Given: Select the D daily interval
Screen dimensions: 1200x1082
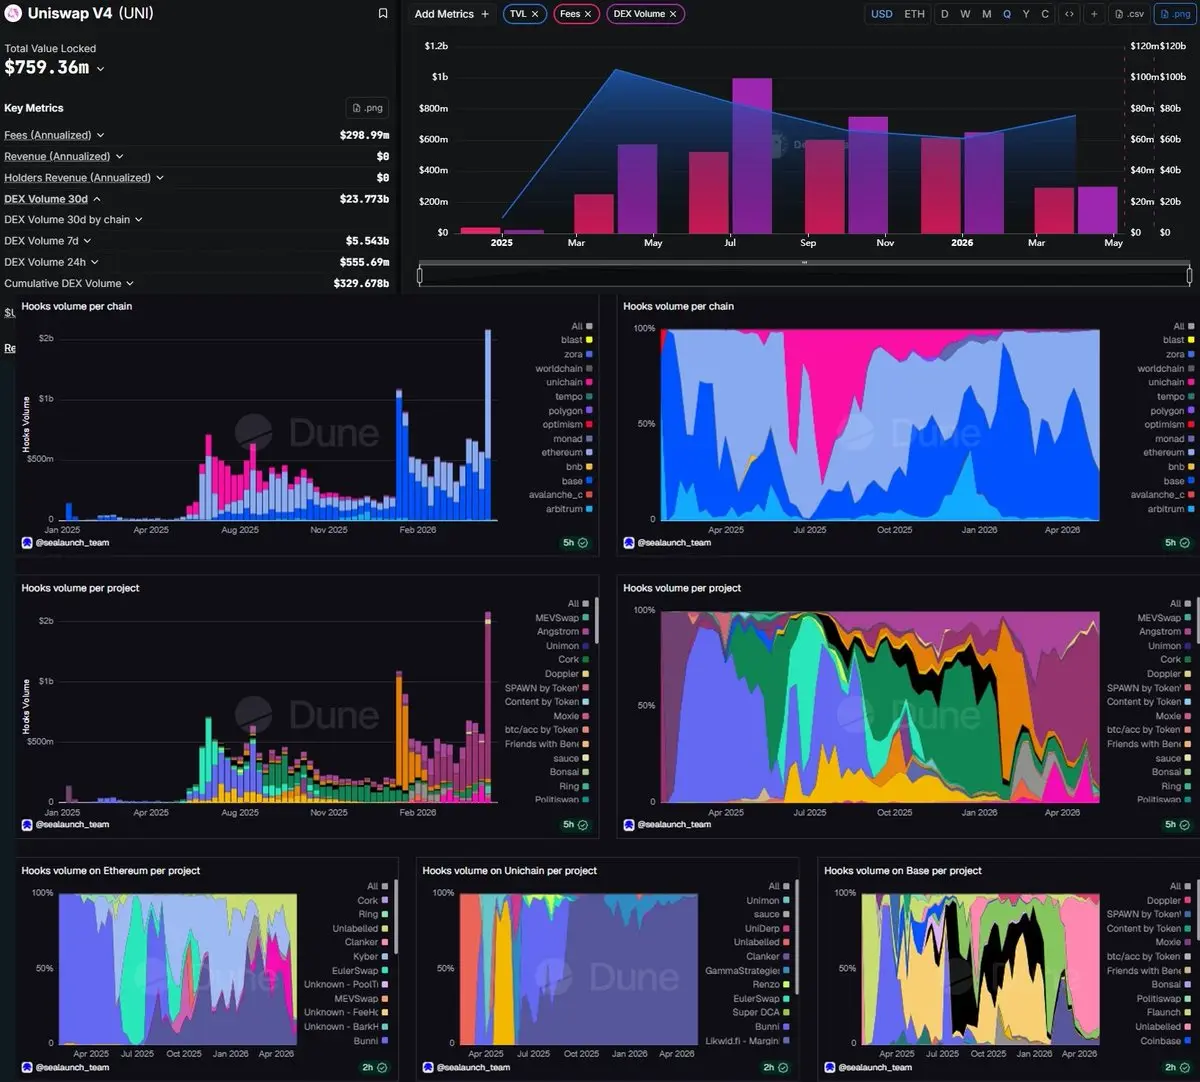Looking at the screenshot, I should coord(944,14).
